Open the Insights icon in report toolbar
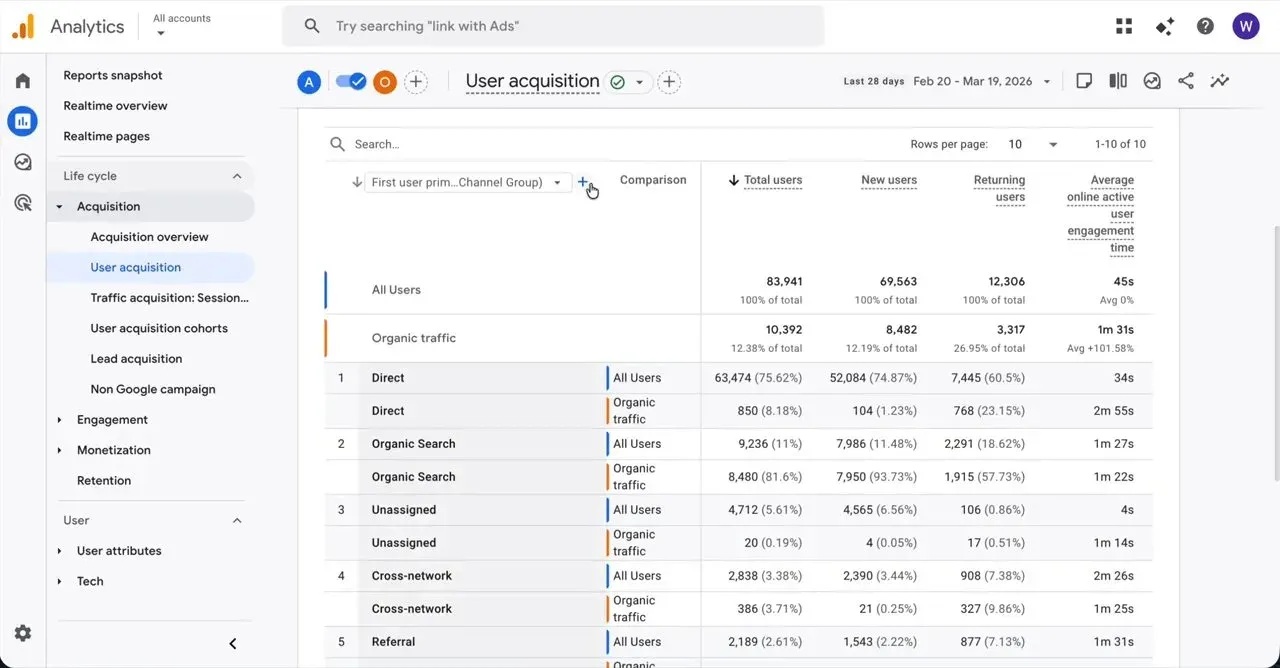Image resolution: width=1280 pixels, height=668 pixels. point(1152,81)
